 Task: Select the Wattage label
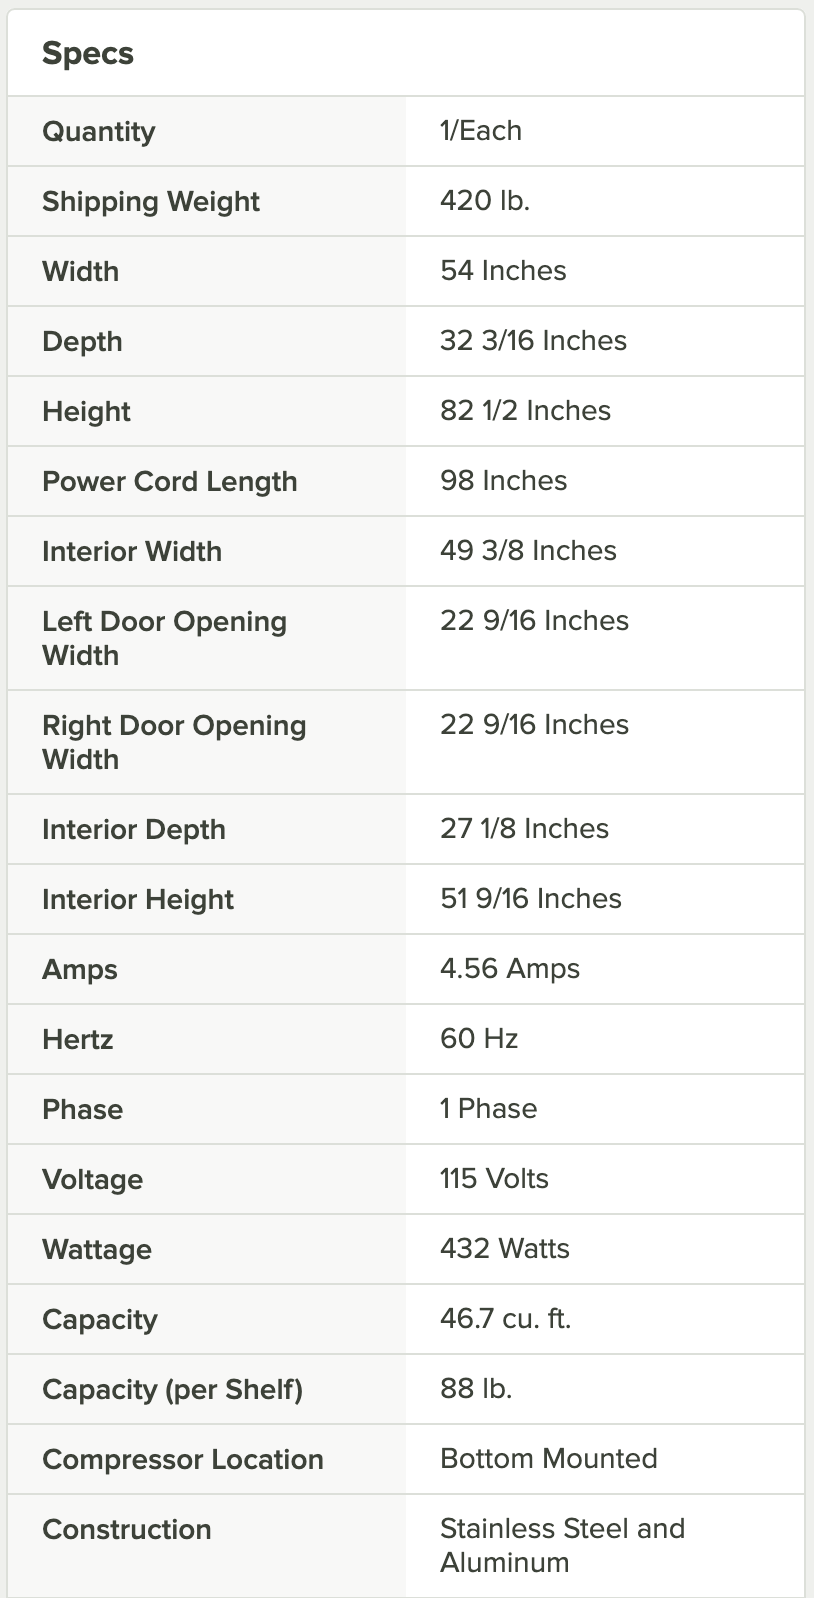97,1250
